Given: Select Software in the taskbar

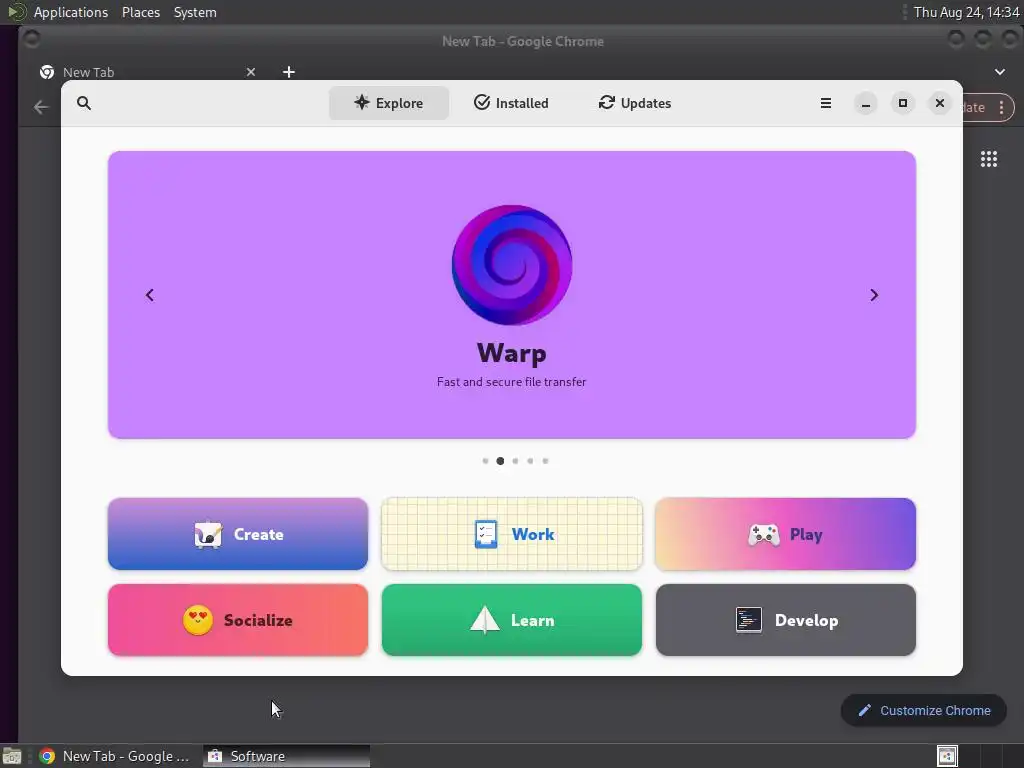Looking at the screenshot, I should point(286,756).
